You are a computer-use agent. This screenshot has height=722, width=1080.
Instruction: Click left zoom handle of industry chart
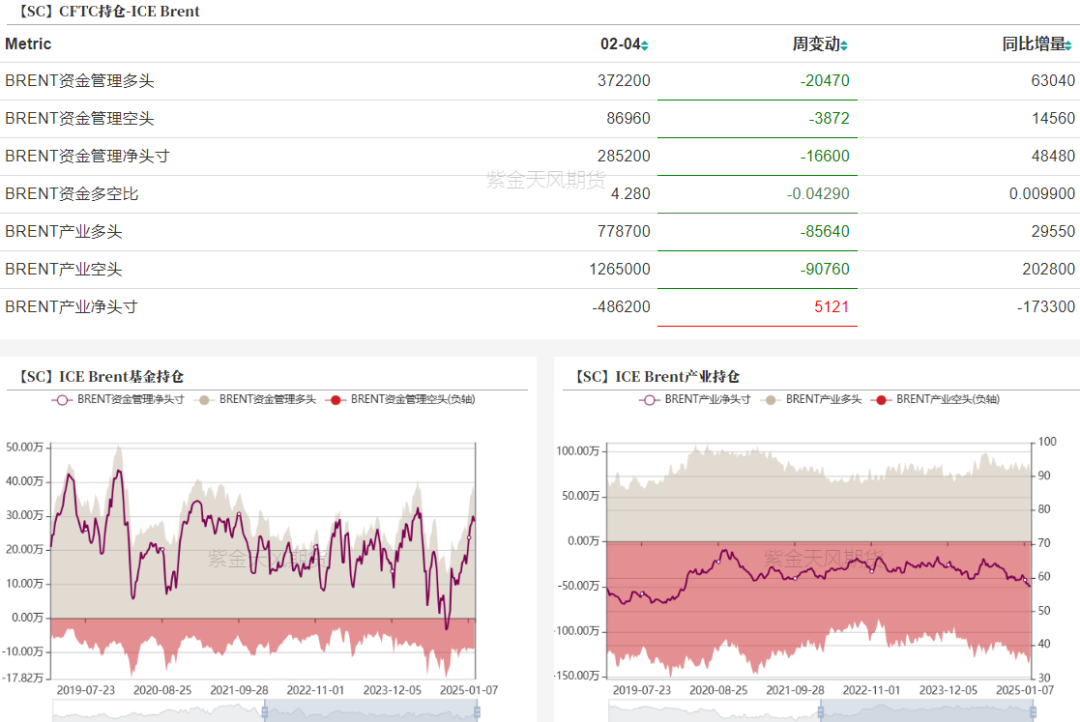click(x=822, y=712)
